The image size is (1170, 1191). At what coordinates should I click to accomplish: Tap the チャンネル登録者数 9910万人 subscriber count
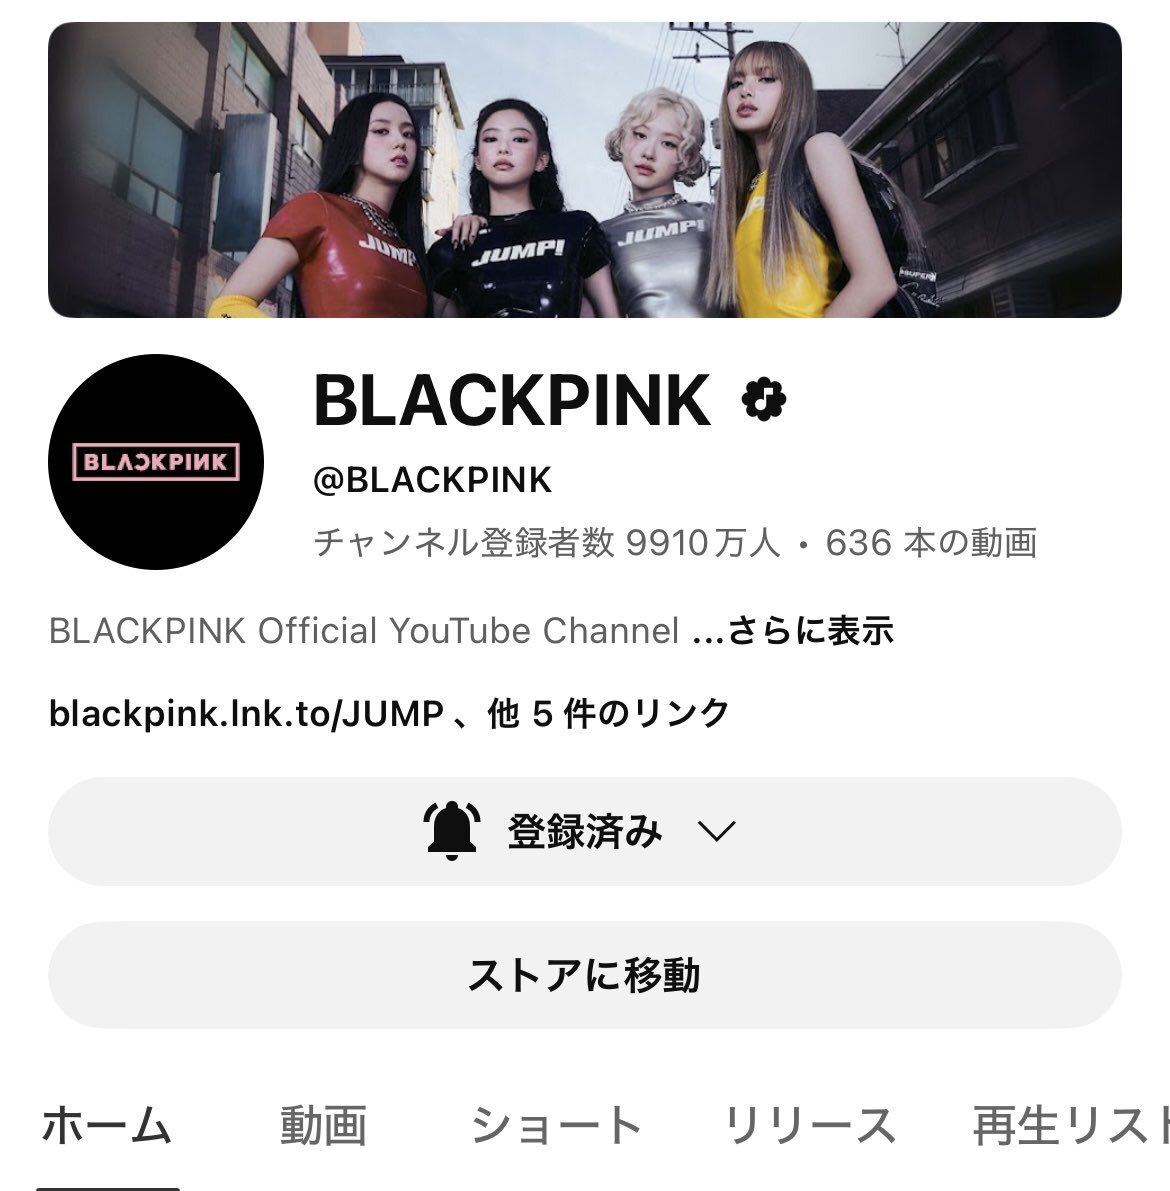click(547, 543)
